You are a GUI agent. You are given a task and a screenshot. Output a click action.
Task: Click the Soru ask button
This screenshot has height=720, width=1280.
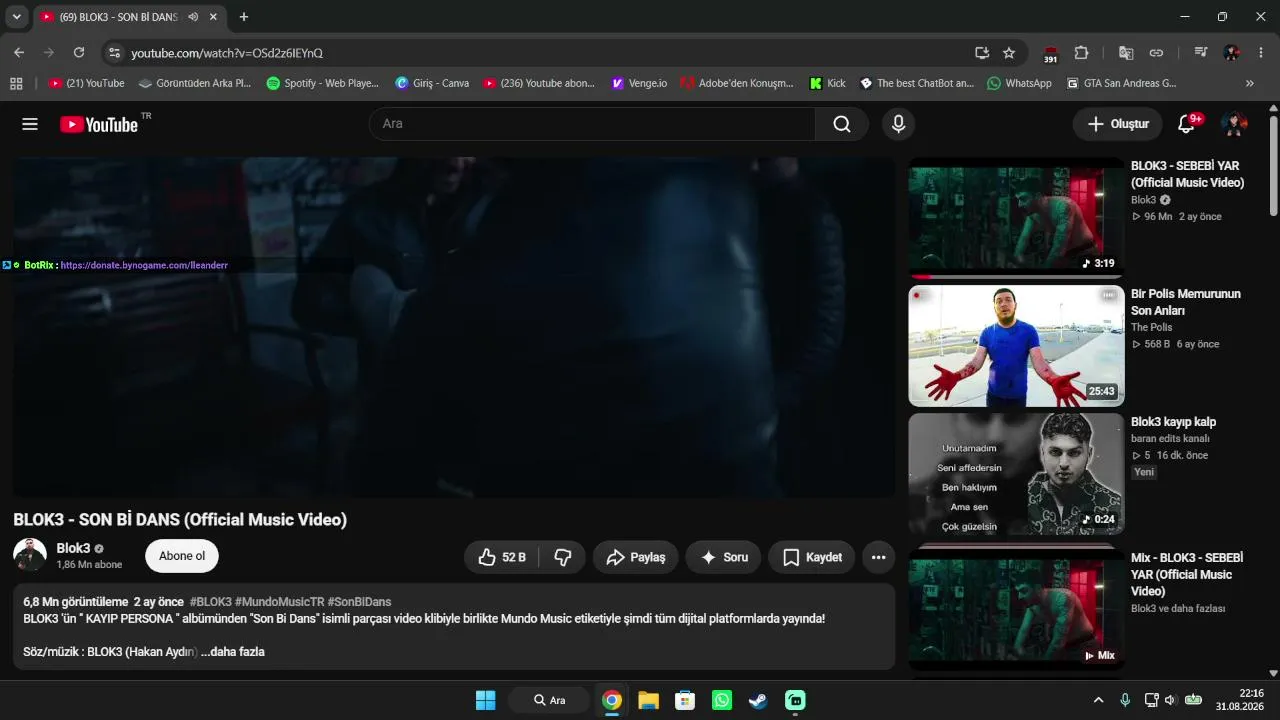pyautogui.click(x=723, y=557)
